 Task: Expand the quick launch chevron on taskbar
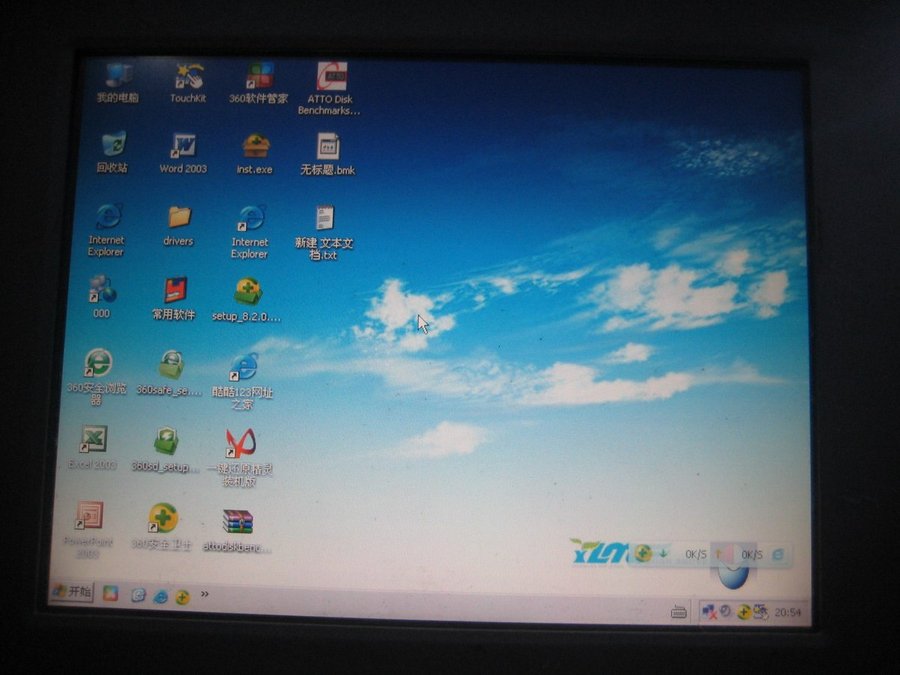click(205, 594)
